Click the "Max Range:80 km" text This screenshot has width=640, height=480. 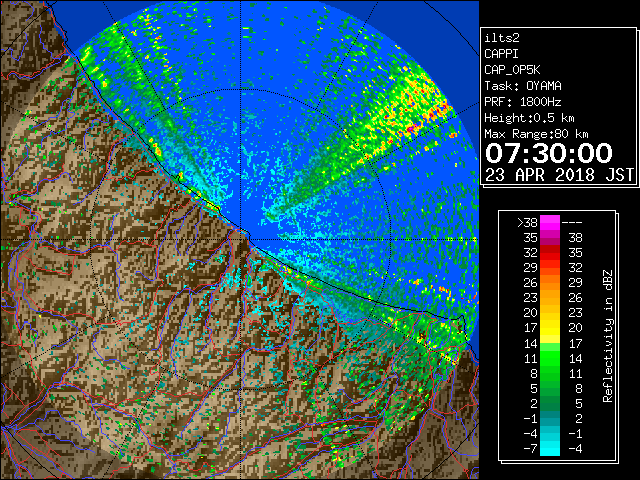(536, 134)
